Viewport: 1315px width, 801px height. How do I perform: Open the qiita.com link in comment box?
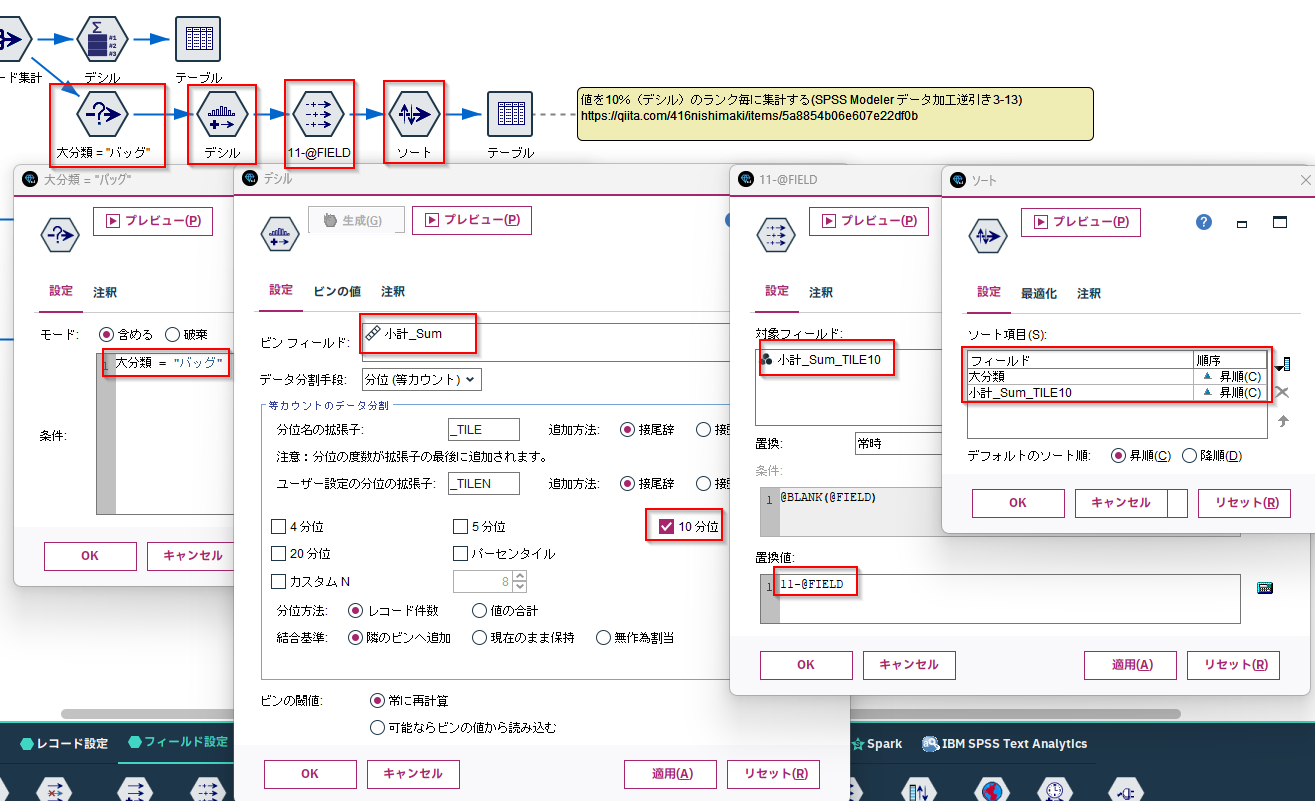749,116
